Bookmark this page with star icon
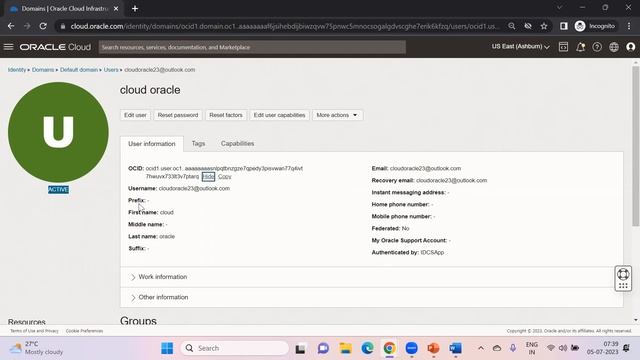The image size is (640, 360). point(544,26)
